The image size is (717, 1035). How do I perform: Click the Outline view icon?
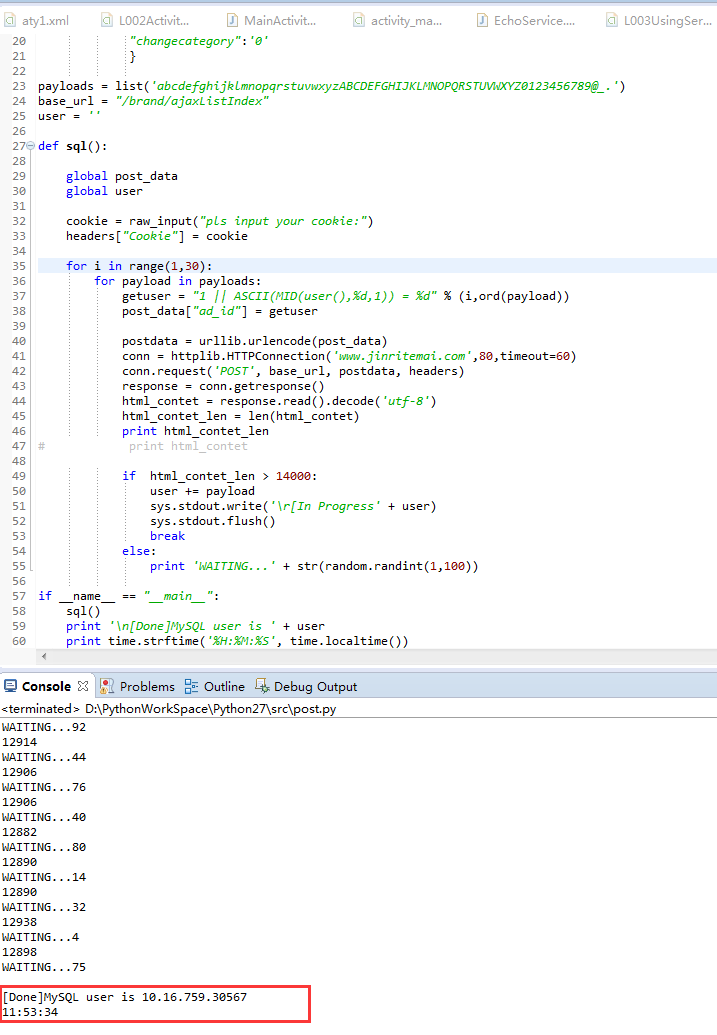pos(191,686)
